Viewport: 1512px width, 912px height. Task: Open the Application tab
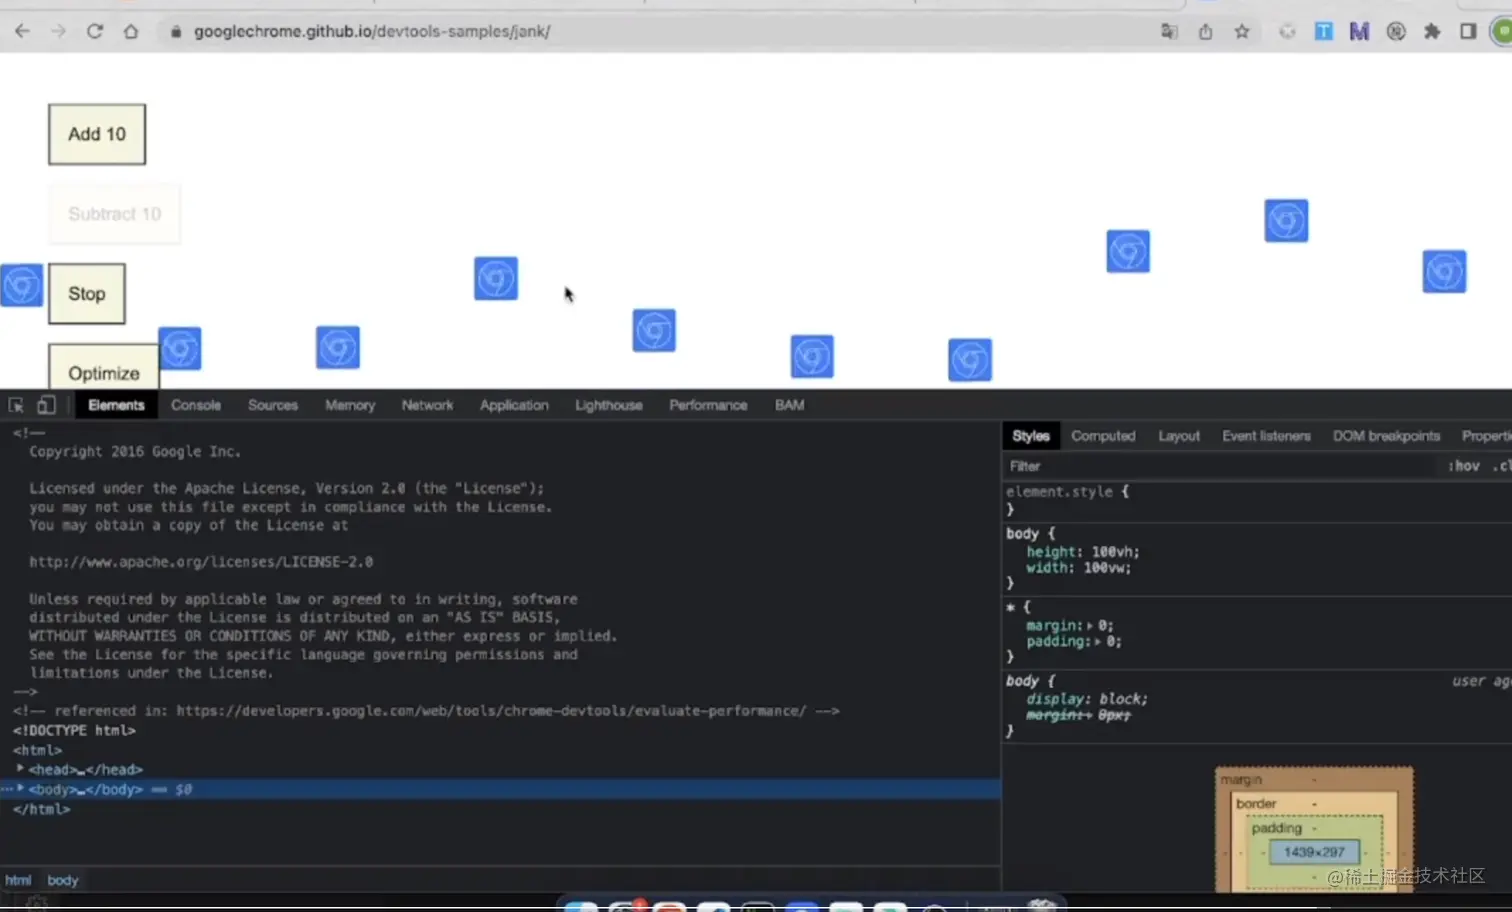click(x=514, y=405)
